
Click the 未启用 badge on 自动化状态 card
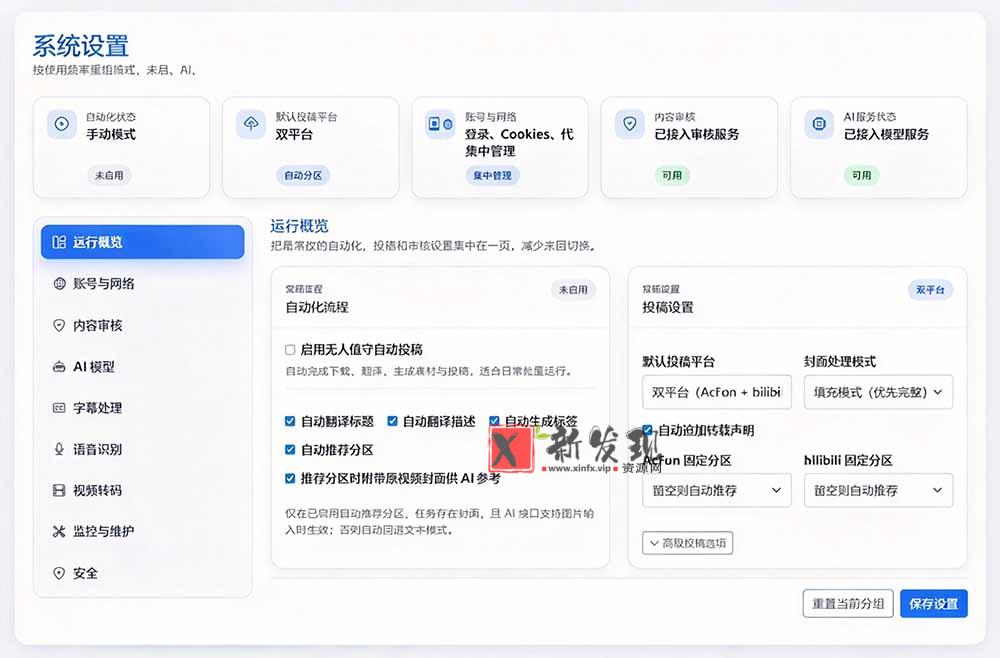tap(109, 175)
